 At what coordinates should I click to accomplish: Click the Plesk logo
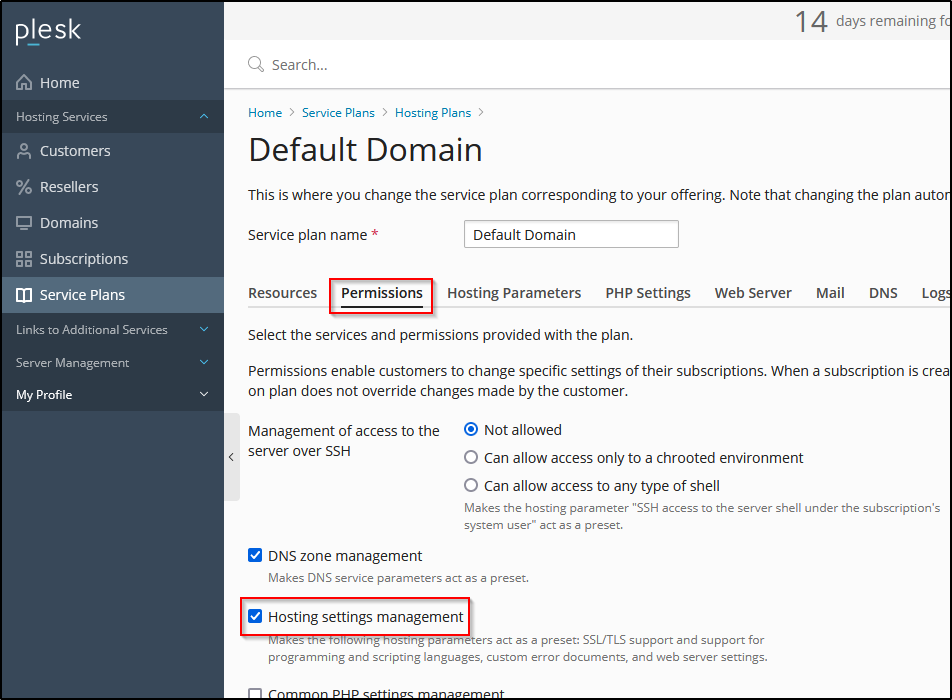click(x=48, y=32)
